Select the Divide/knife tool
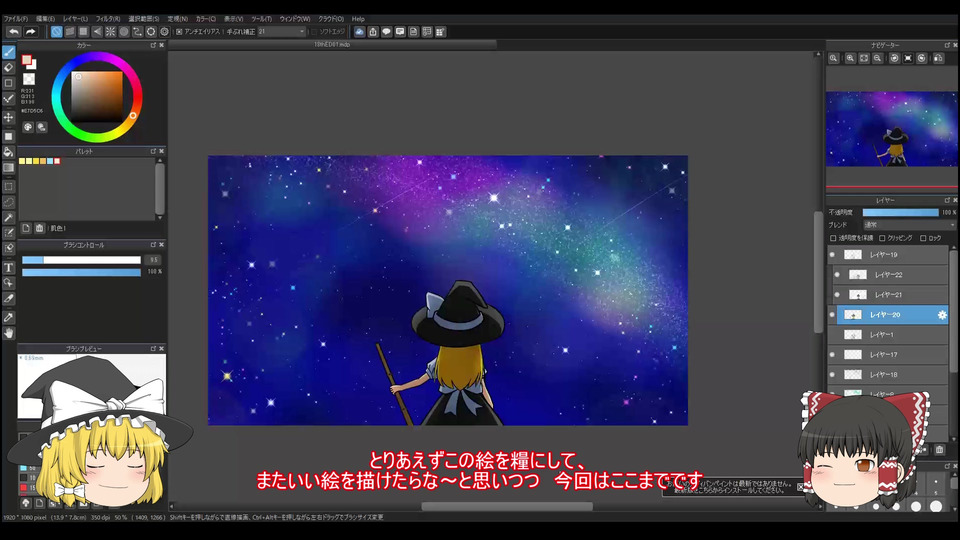 9,298
